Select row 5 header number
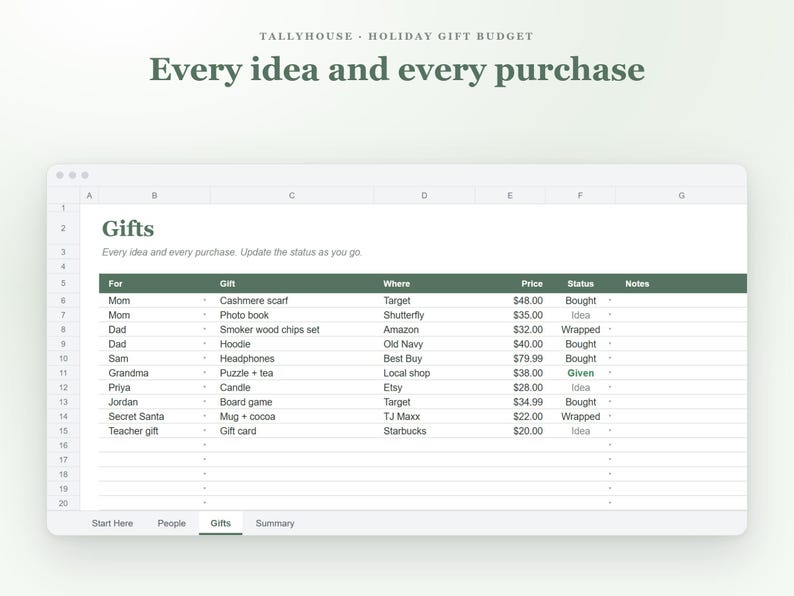Screen dimensions: 794x596 point(63,283)
